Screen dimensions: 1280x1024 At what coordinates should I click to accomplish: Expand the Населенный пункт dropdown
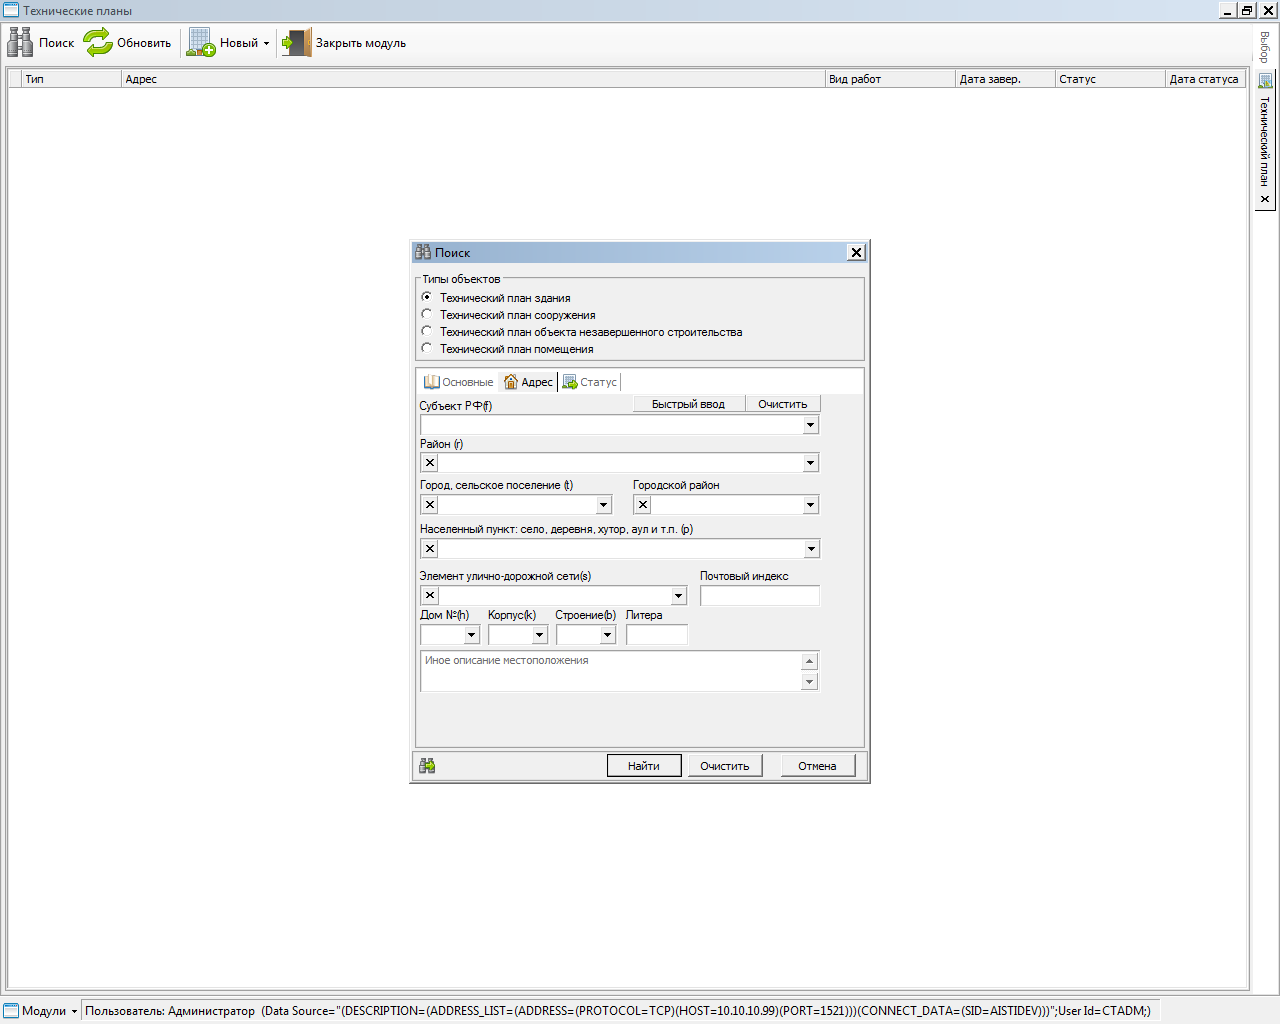point(810,549)
